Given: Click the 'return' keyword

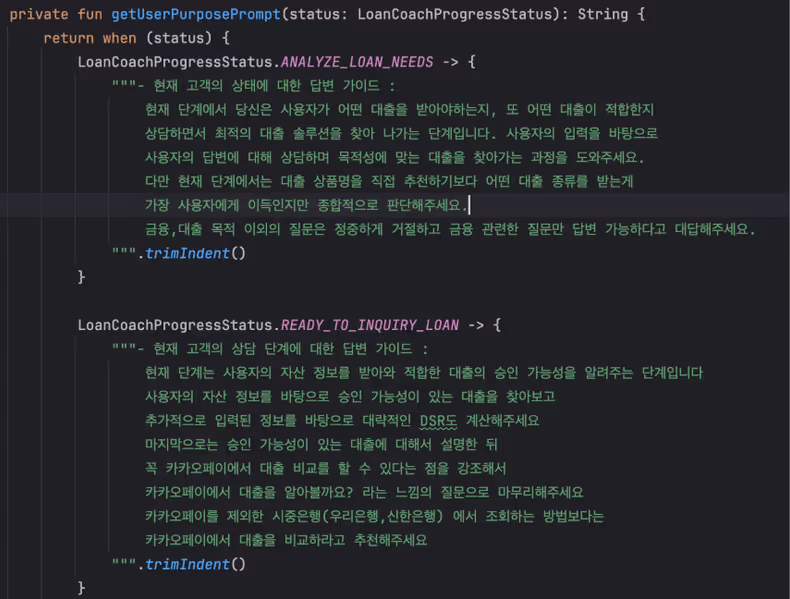Looking at the screenshot, I should click(x=69, y=38).
